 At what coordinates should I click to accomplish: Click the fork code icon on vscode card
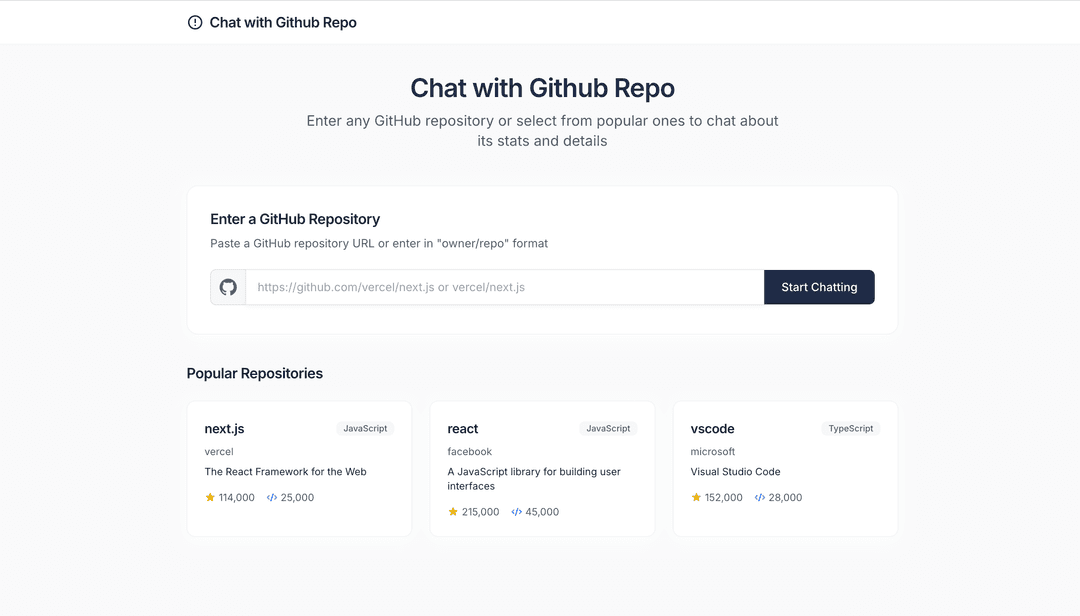(759, 497)
